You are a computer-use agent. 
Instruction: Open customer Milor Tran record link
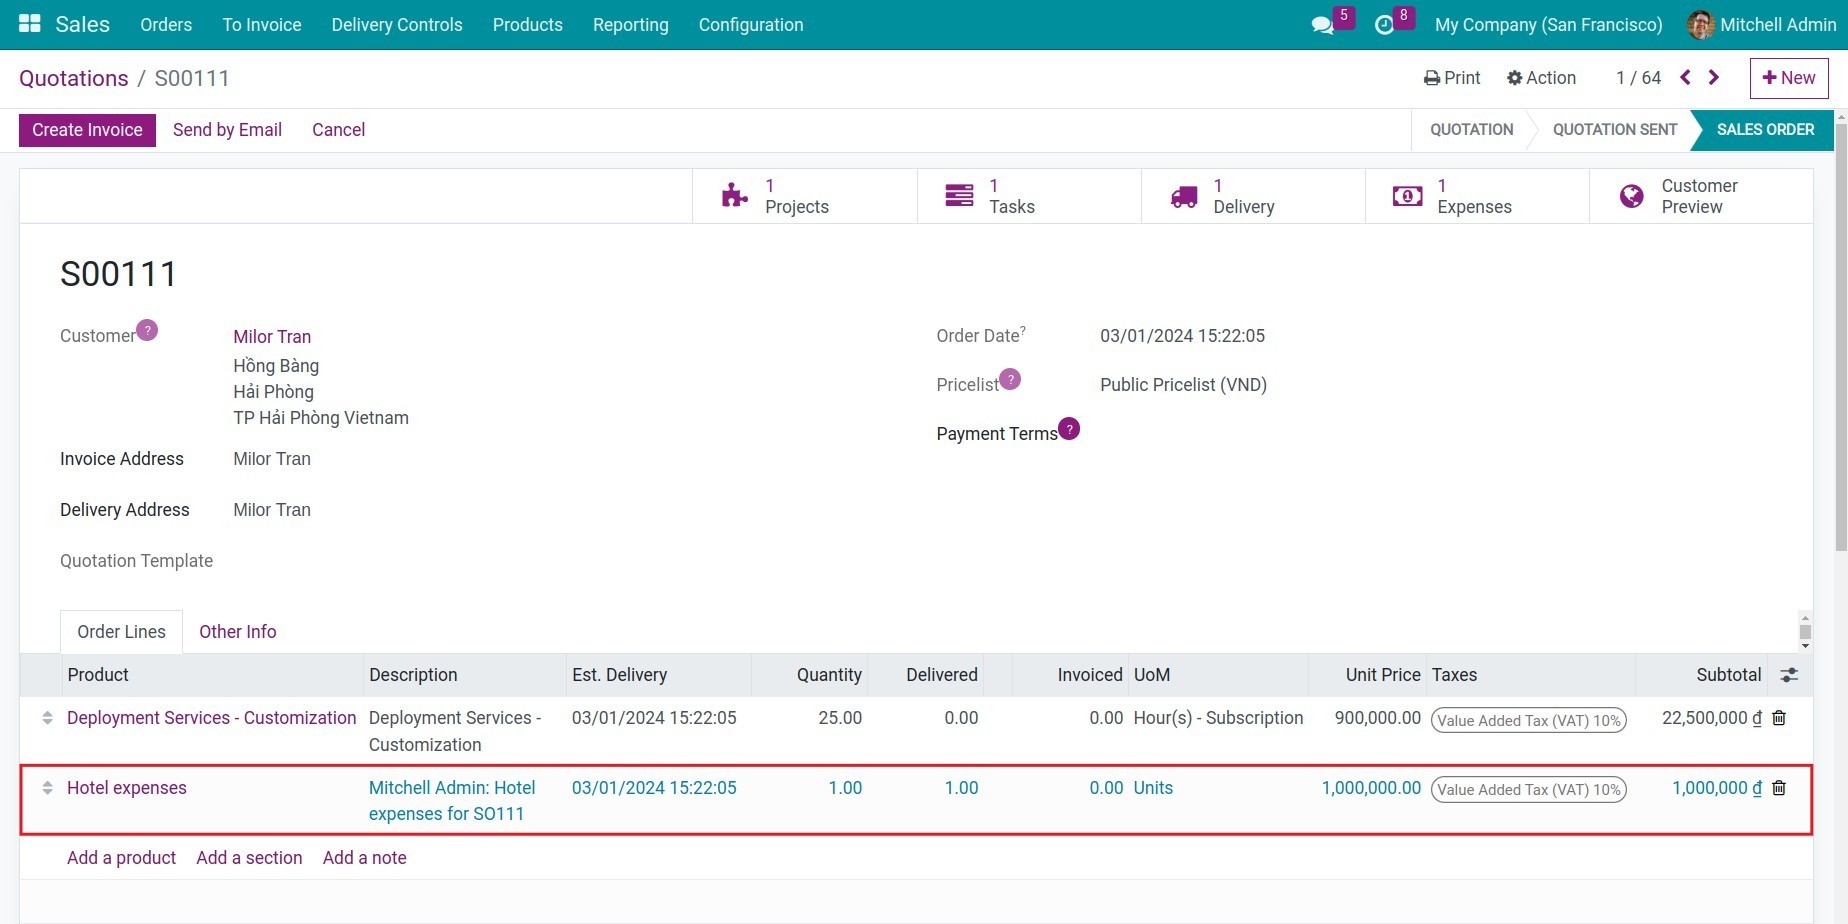pos(271,336)
